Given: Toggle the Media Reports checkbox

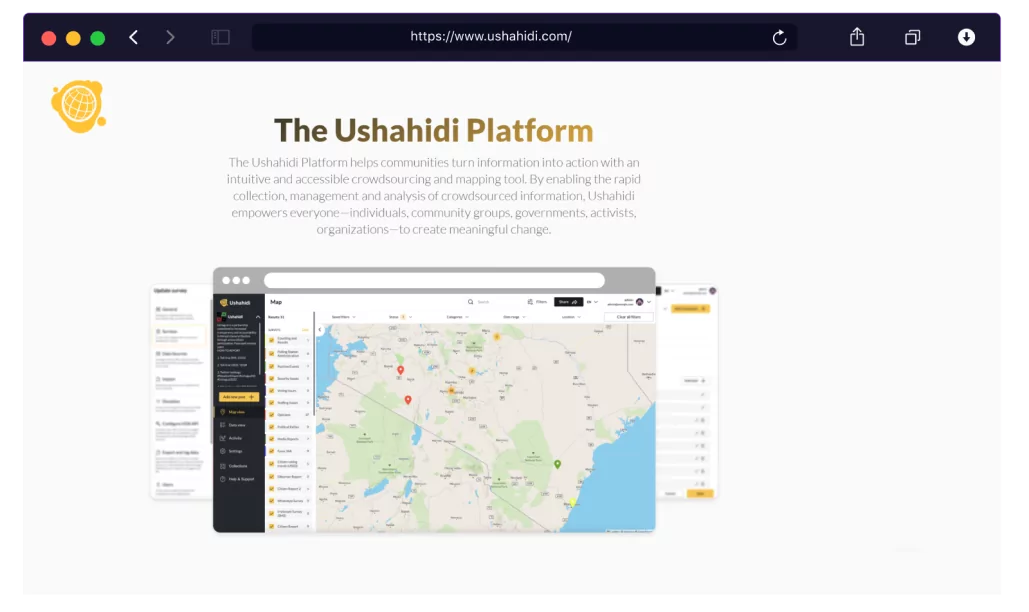Looking at the screenshot, I should pos(272,439).
